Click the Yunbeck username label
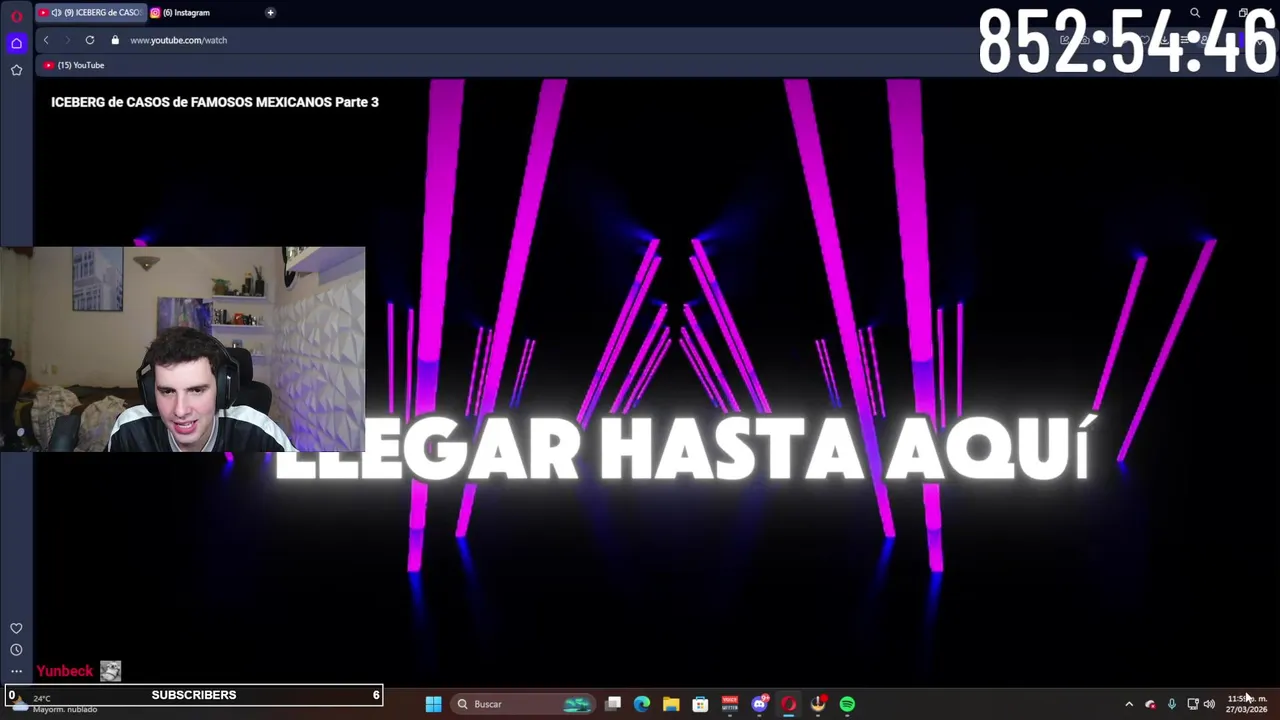This screenshot has width=1280, height=720. point(64,671)
